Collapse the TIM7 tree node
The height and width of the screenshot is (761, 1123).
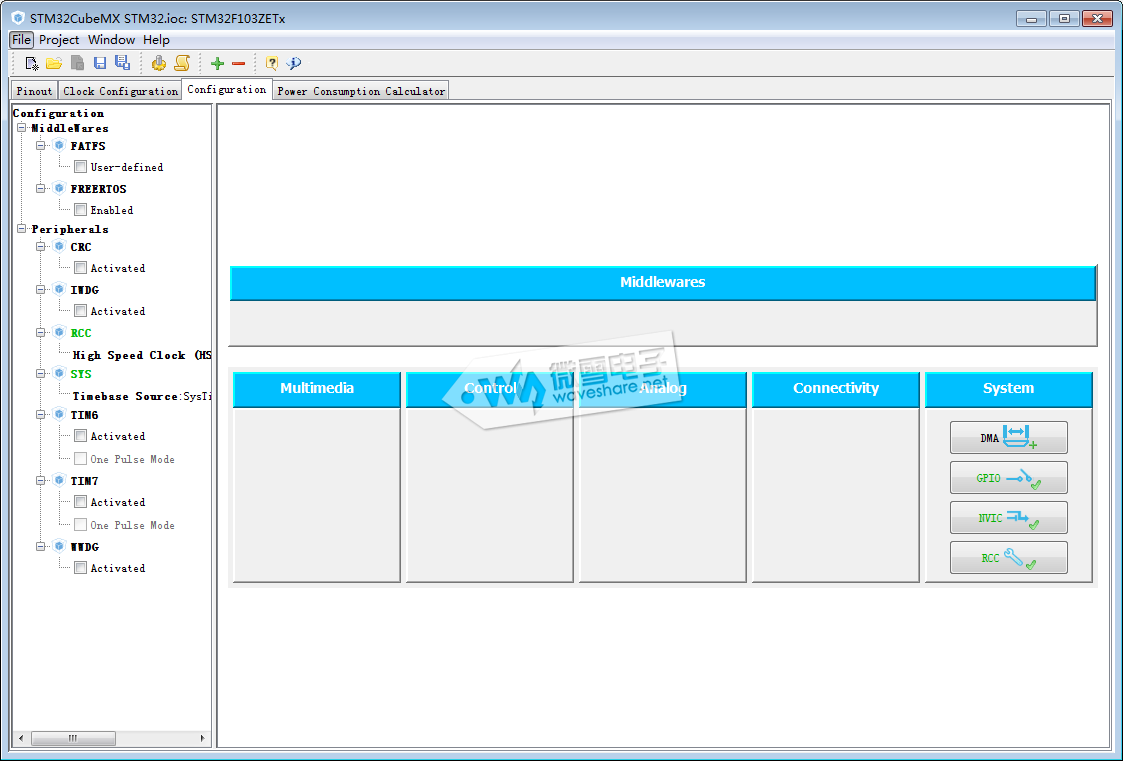pyautogui.click(x=41, y=480)
